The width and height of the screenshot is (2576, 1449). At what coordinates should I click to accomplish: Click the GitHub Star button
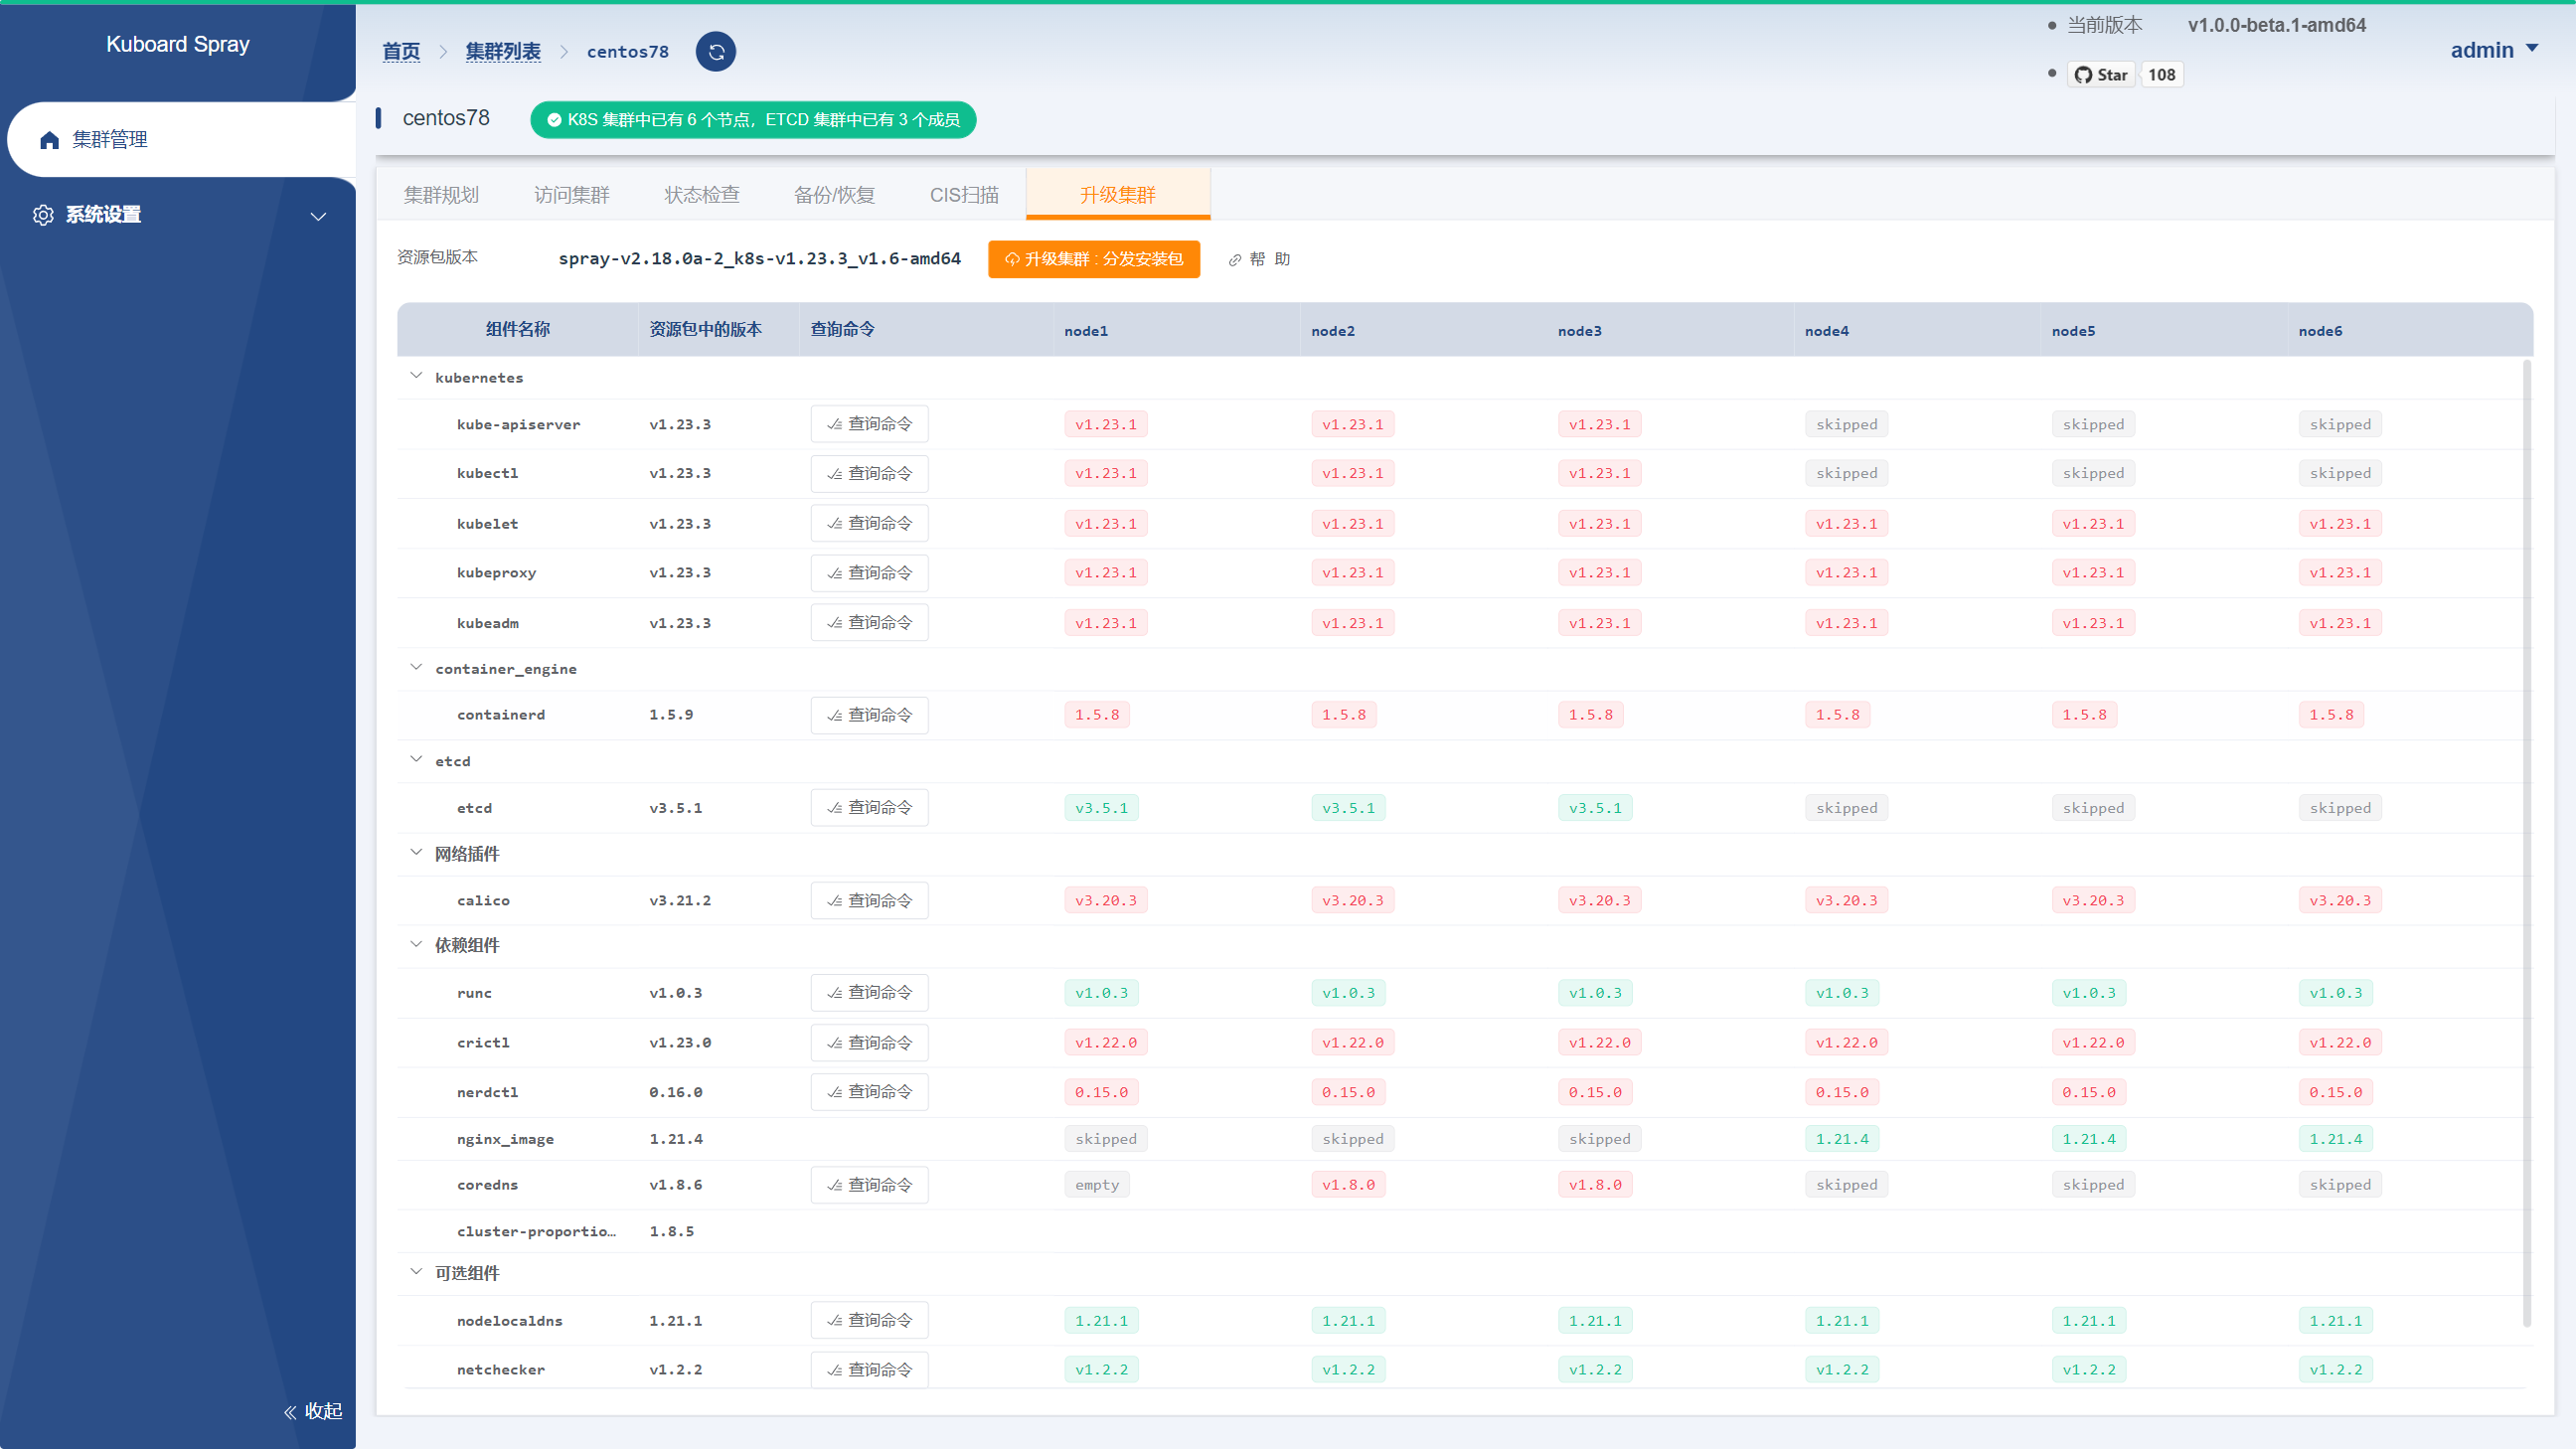2101,75
